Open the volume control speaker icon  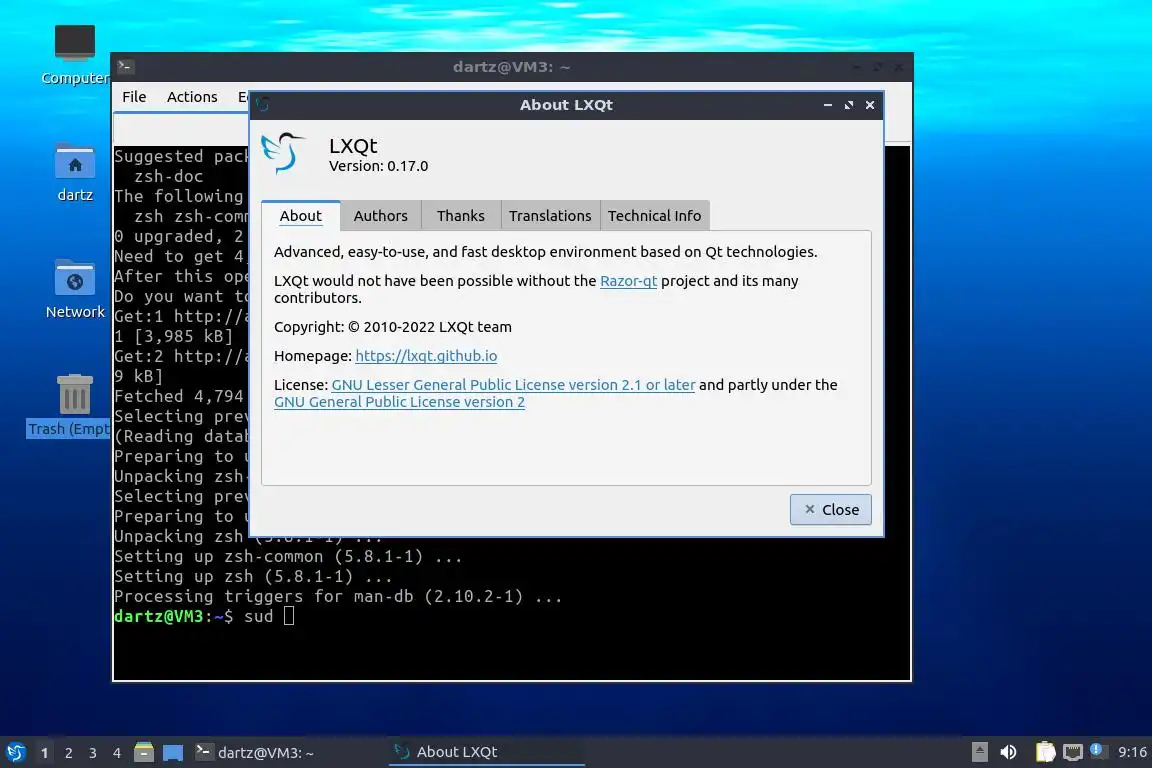(x=1009, y=752)
